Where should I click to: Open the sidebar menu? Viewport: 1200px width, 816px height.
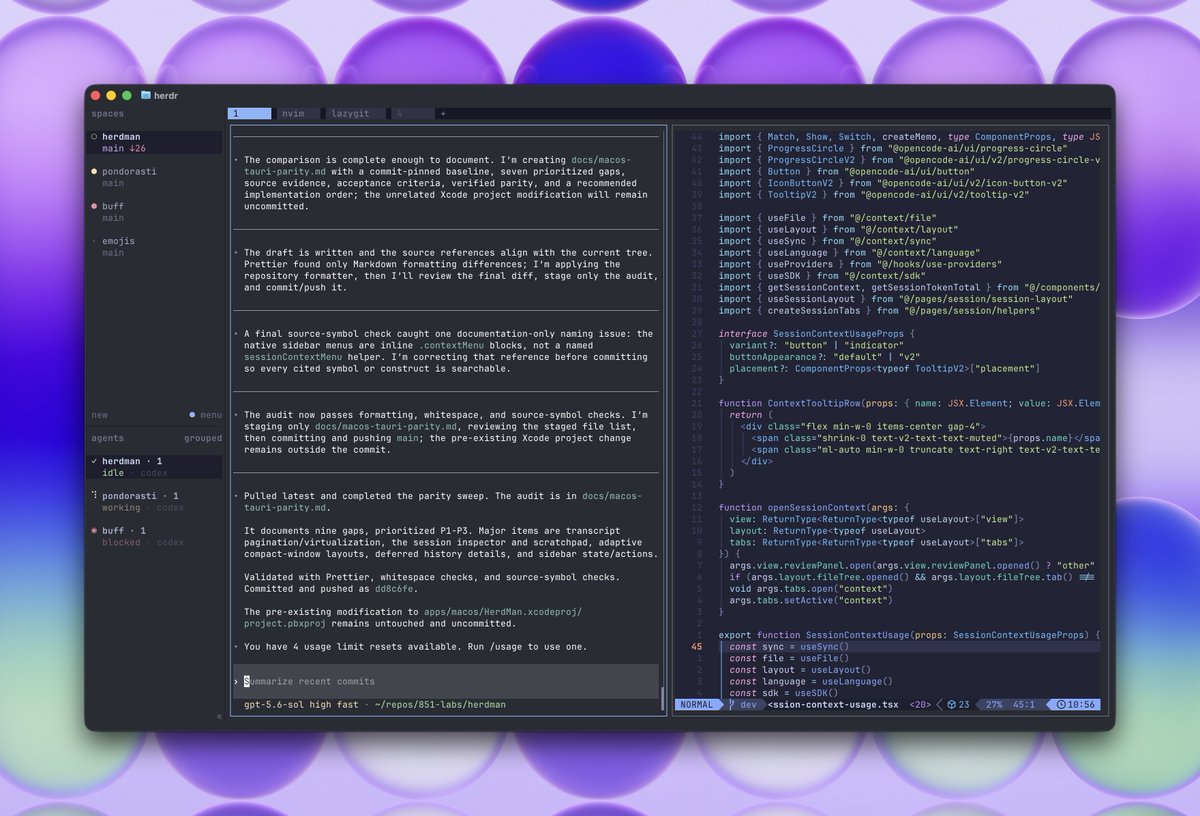coord(211,414)
